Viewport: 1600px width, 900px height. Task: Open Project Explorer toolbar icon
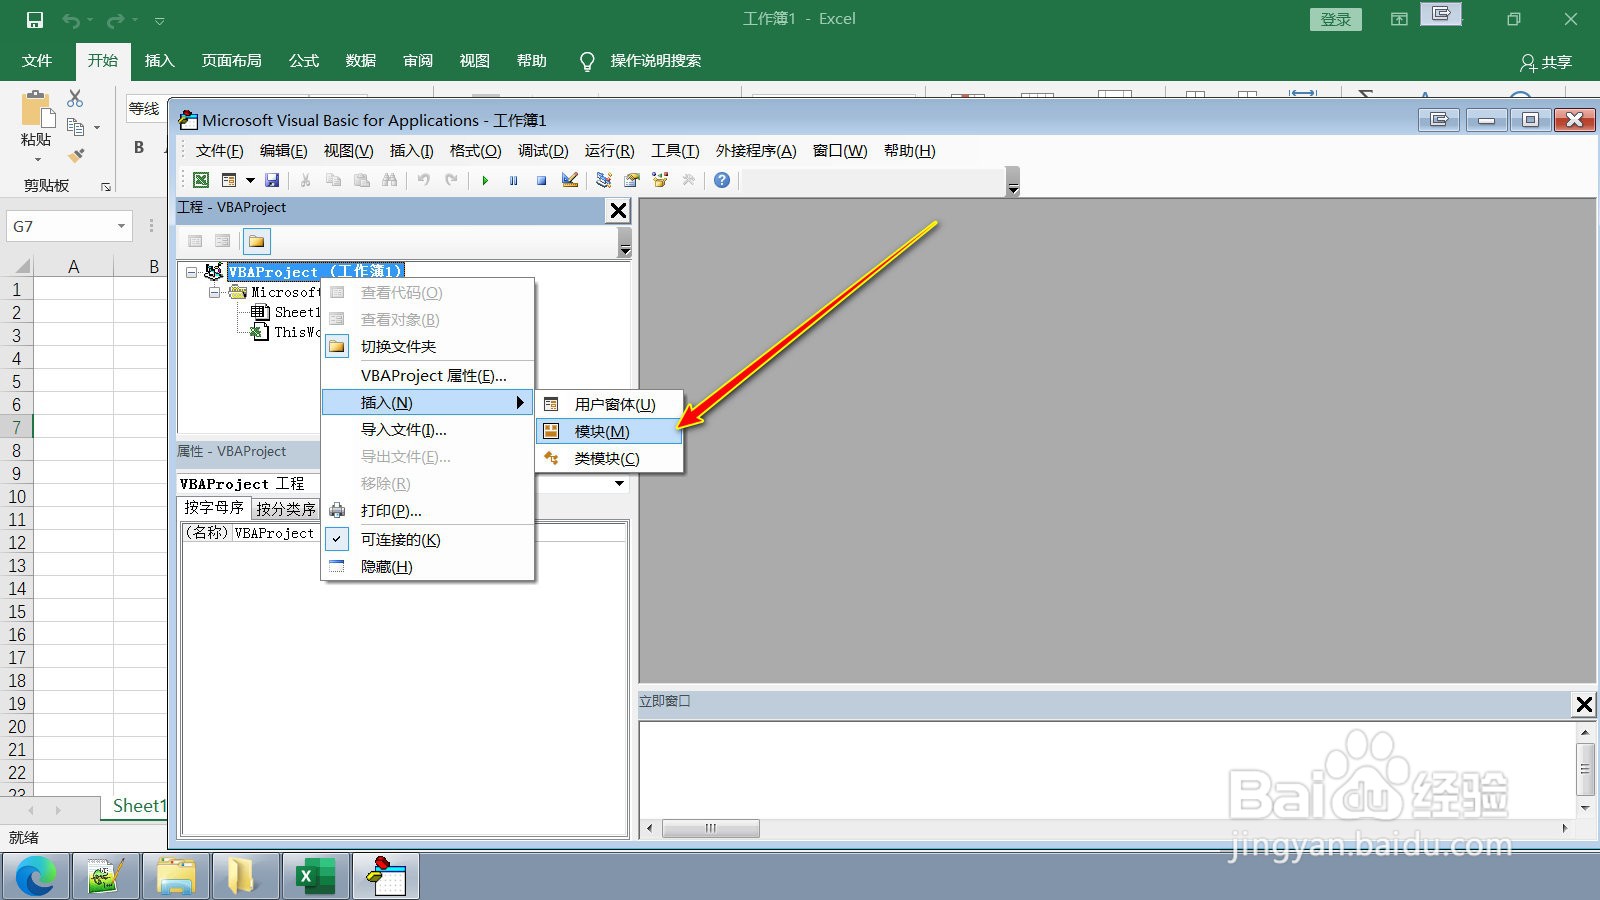pos(604,180)
